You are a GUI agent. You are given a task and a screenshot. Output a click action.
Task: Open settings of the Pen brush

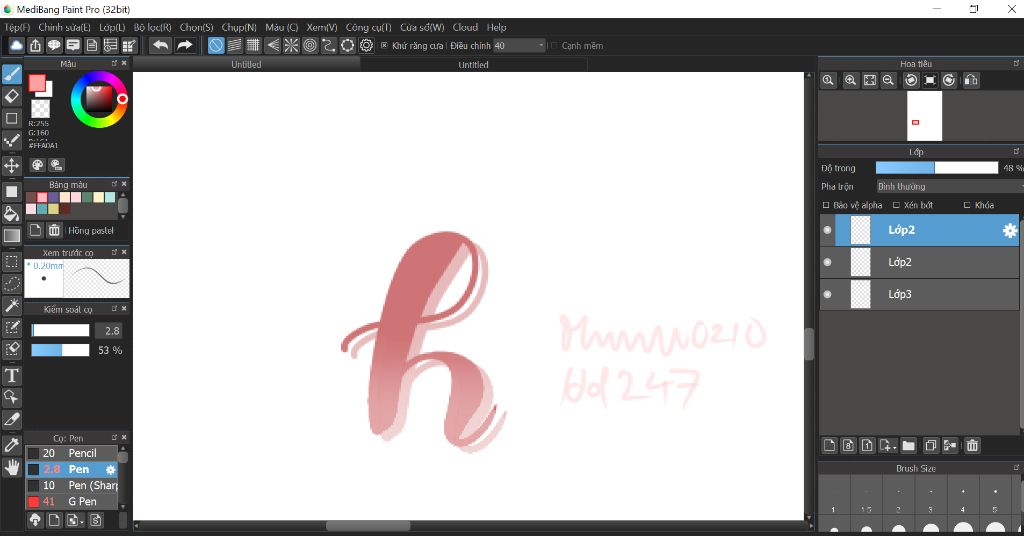pyautogui.click(x=110, y=469)
